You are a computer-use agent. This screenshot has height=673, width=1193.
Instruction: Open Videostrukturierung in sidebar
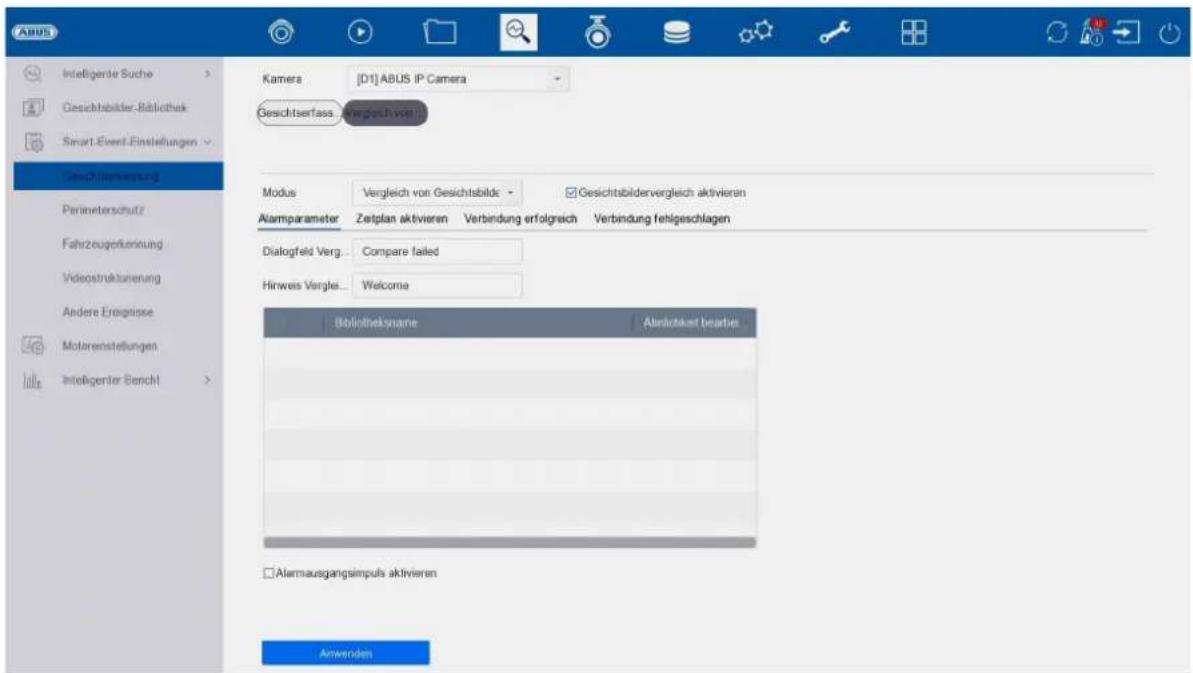(x=111, y=278)
